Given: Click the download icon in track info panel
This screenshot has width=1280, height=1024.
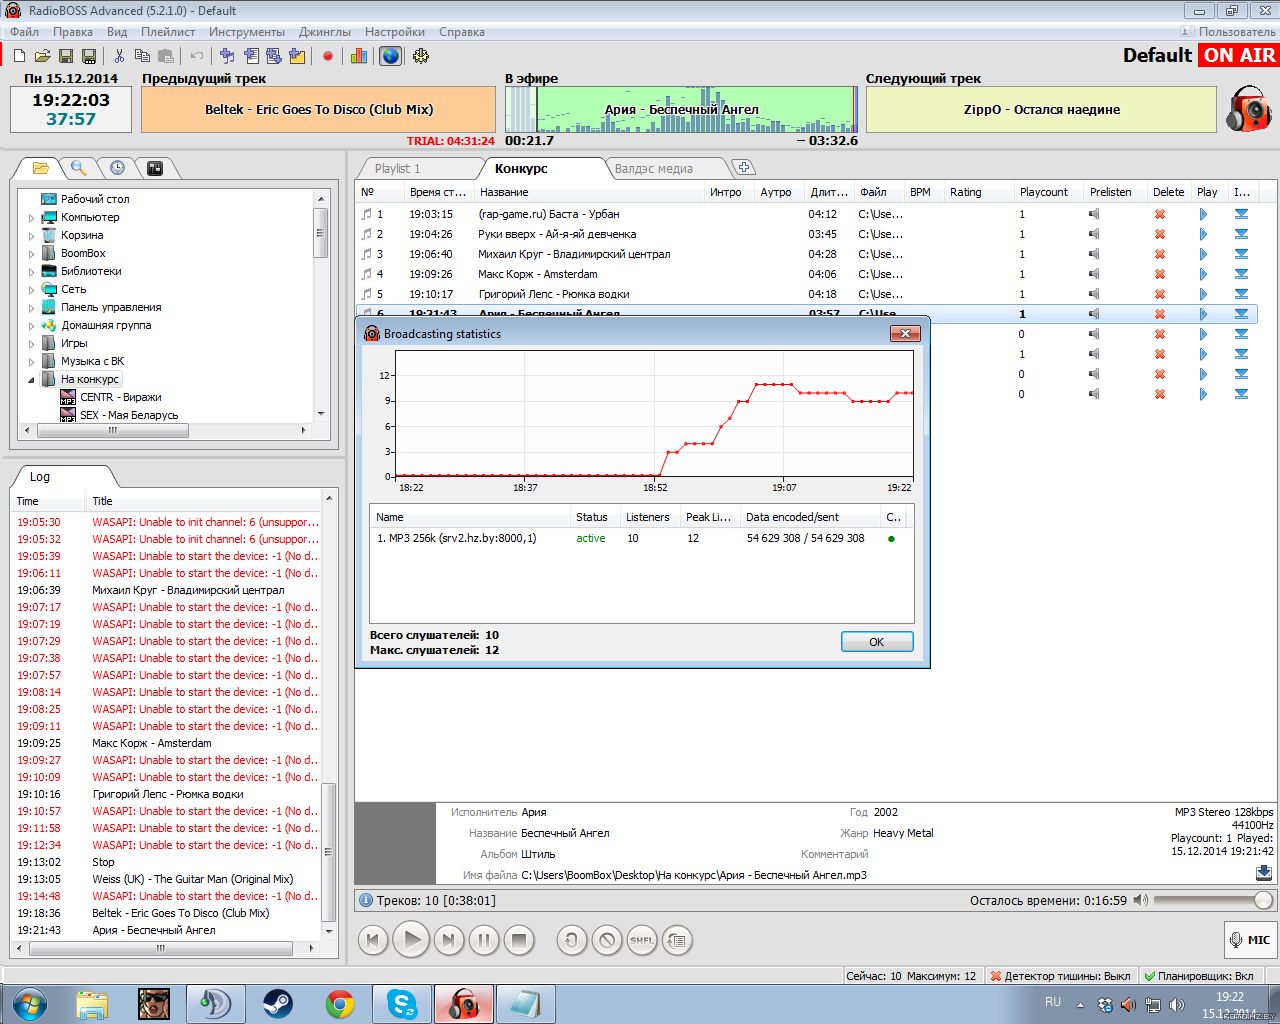Looking at the screenshot, I should point(1264,873).
